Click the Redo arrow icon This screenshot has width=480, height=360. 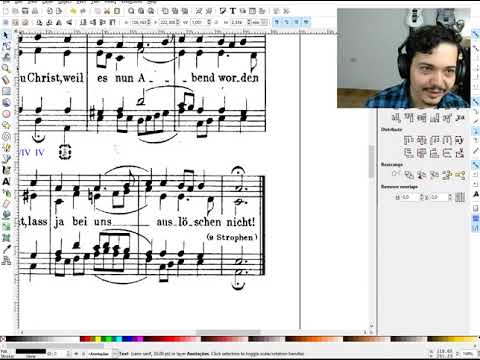pos(83,11)
